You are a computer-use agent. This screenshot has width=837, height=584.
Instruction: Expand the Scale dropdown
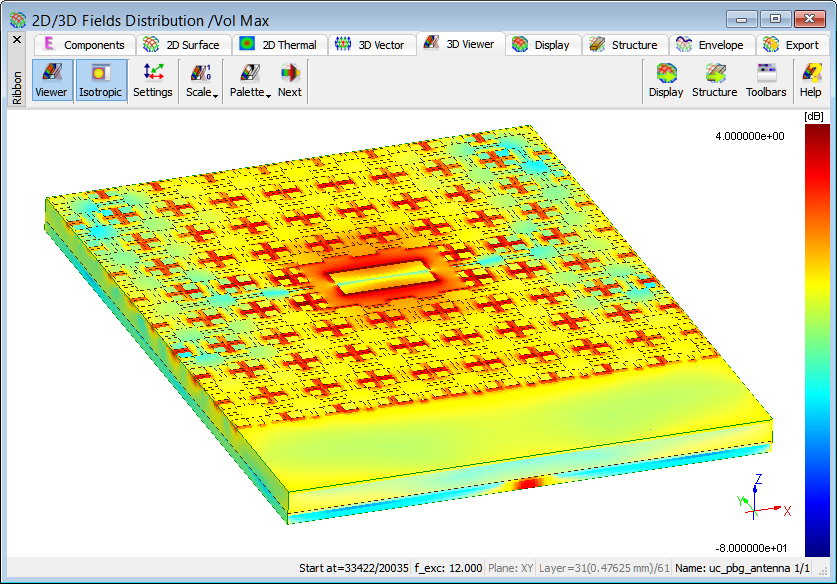pyautogui.click(x=202, y=80)
